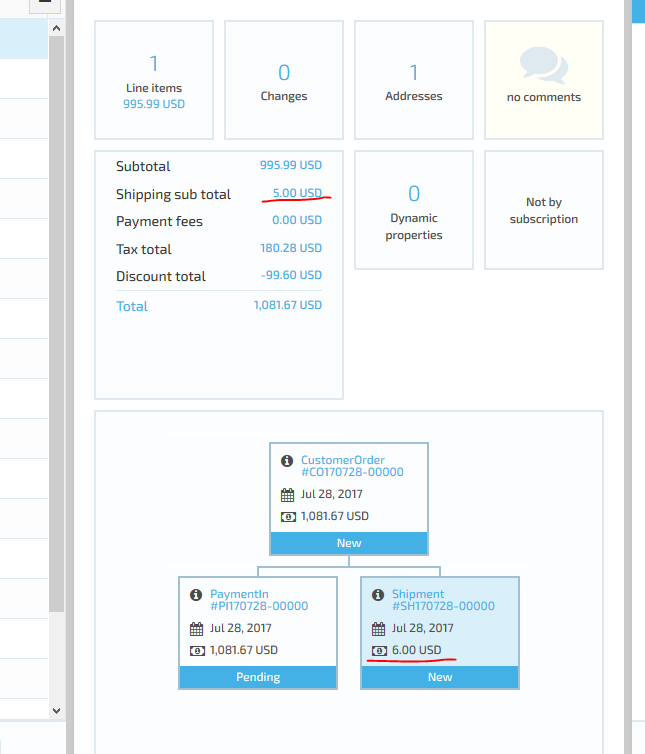The image size is (645, 754).
Task: Click Payment fees value 0.00 USD
Action: pyautogui.click(x=297, y=220)
